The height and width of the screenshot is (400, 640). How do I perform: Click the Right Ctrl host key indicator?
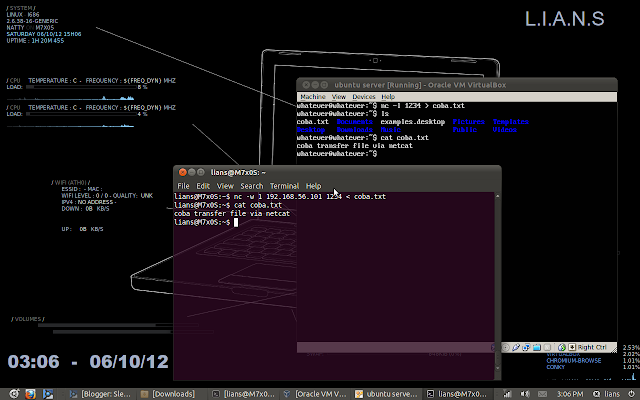coord(592,347)
